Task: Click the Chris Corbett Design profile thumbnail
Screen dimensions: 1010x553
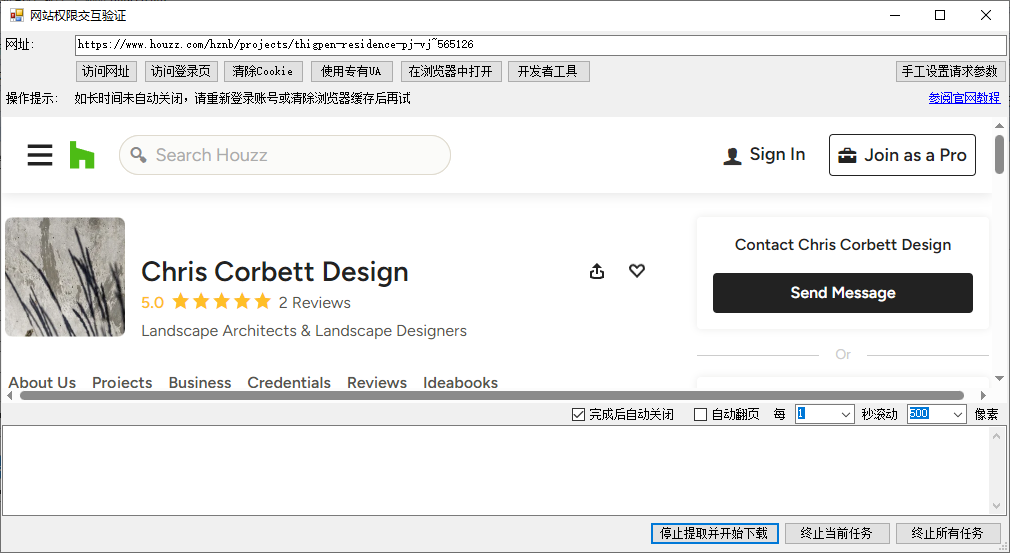Action: coord(65,277)
